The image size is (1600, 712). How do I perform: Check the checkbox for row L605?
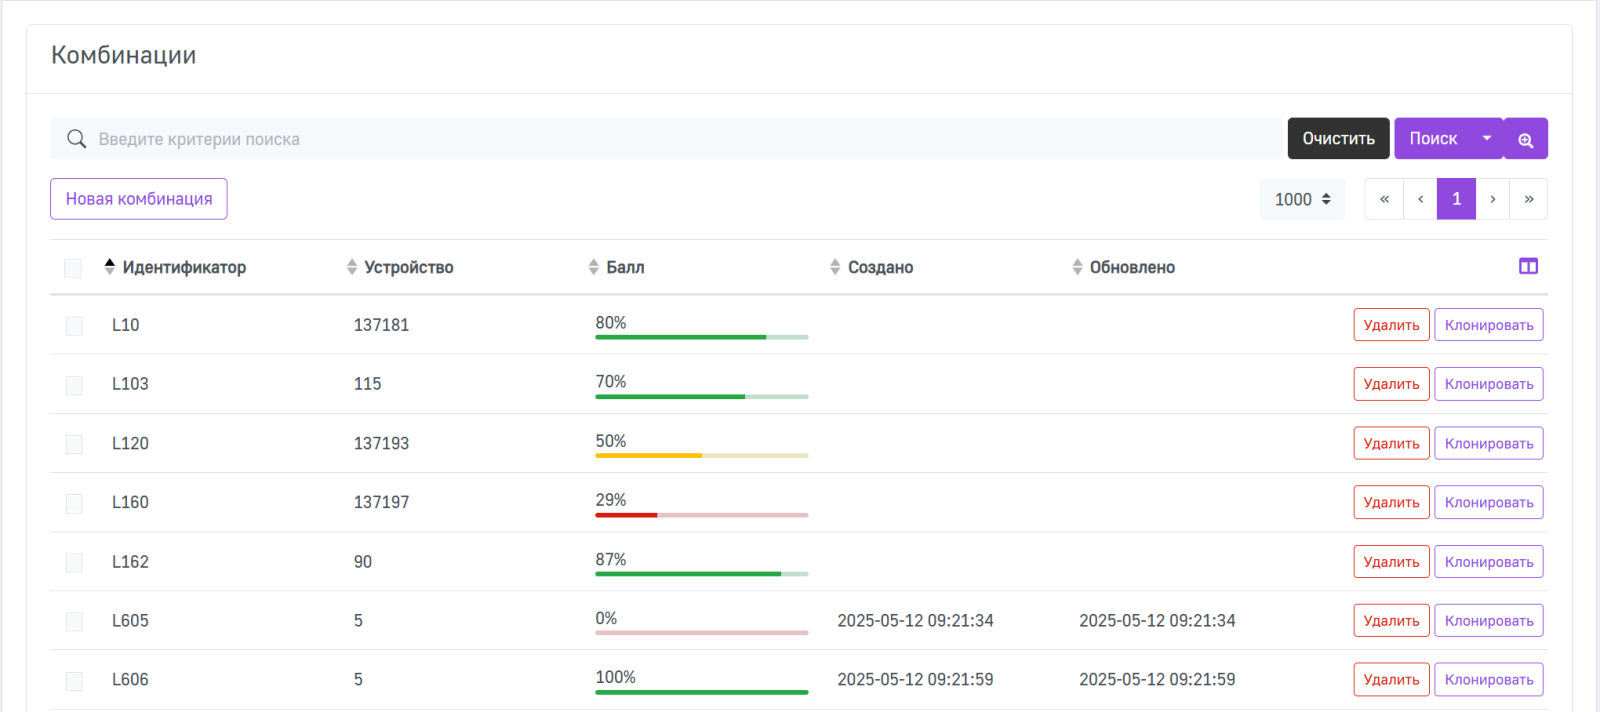click(74, 621)
